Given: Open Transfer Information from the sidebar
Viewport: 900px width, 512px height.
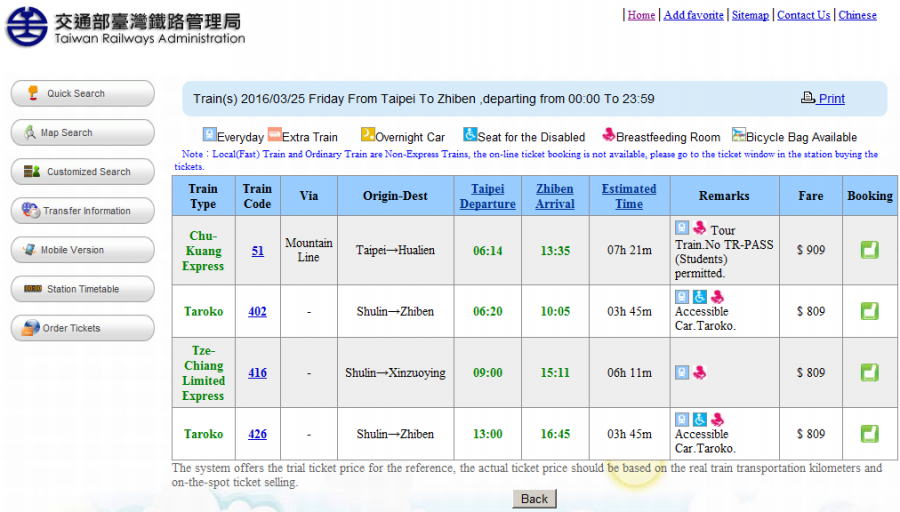Looking at the screenshot, I should point(83,210).
